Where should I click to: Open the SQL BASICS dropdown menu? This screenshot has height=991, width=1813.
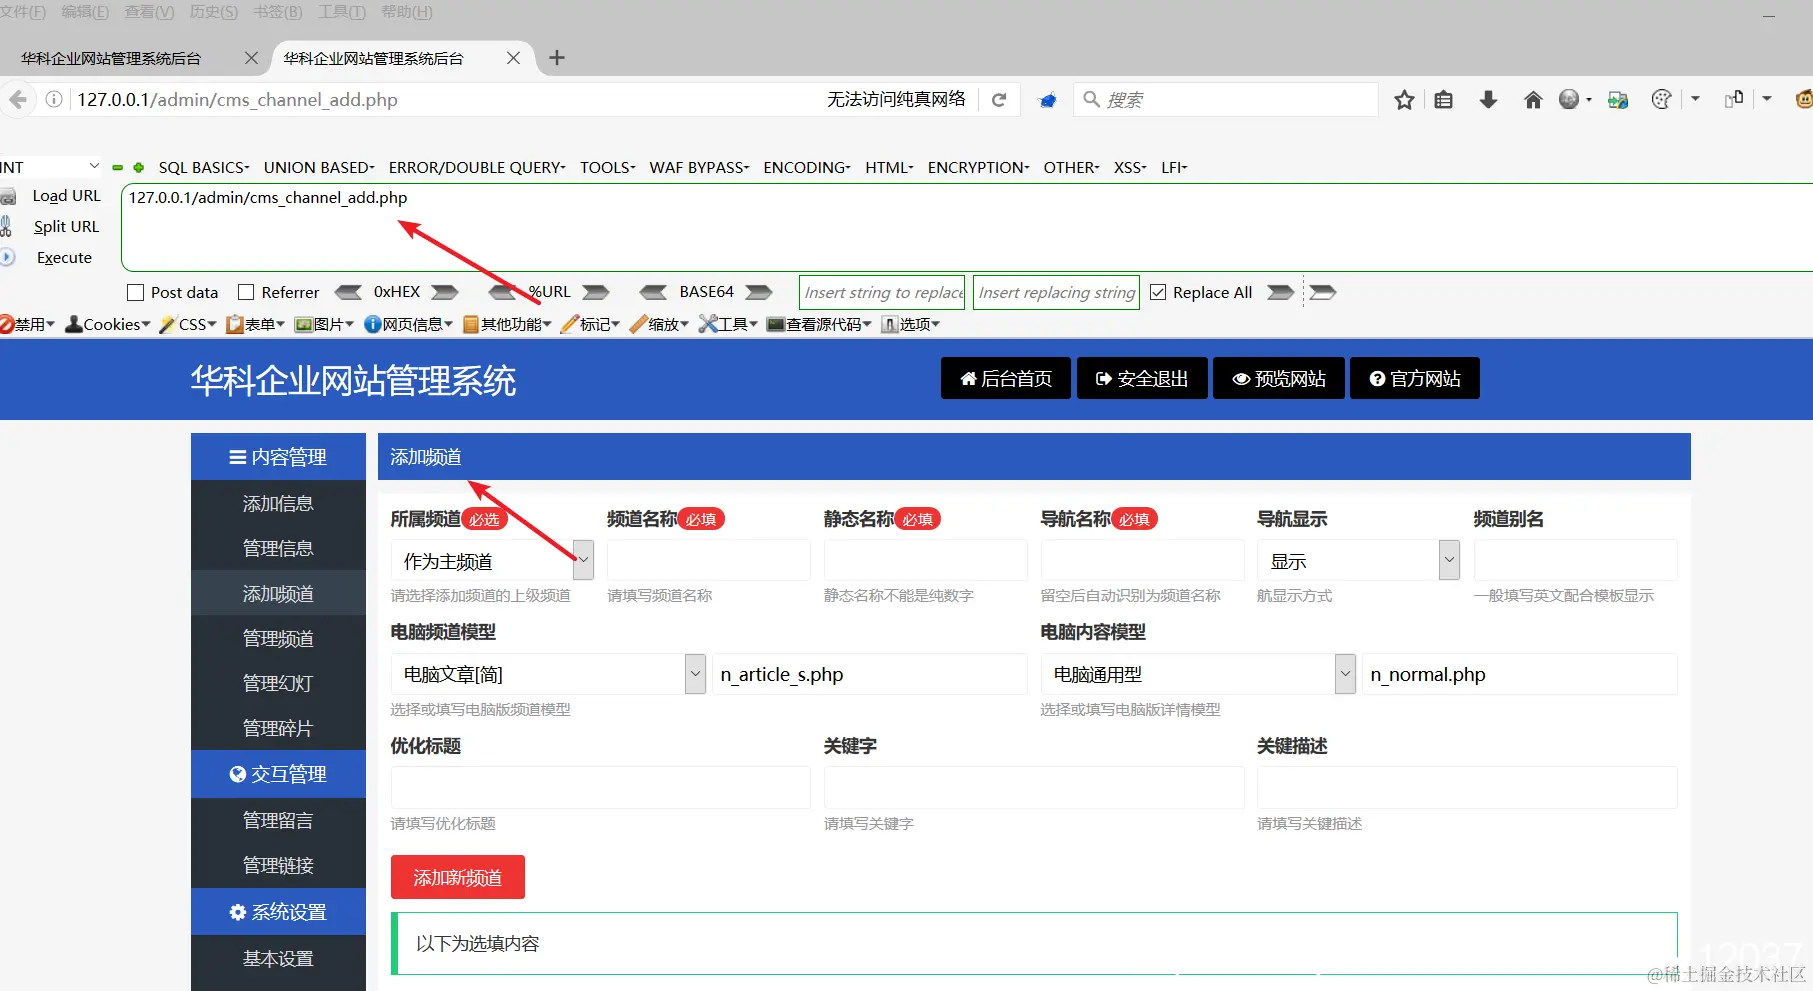202,167
